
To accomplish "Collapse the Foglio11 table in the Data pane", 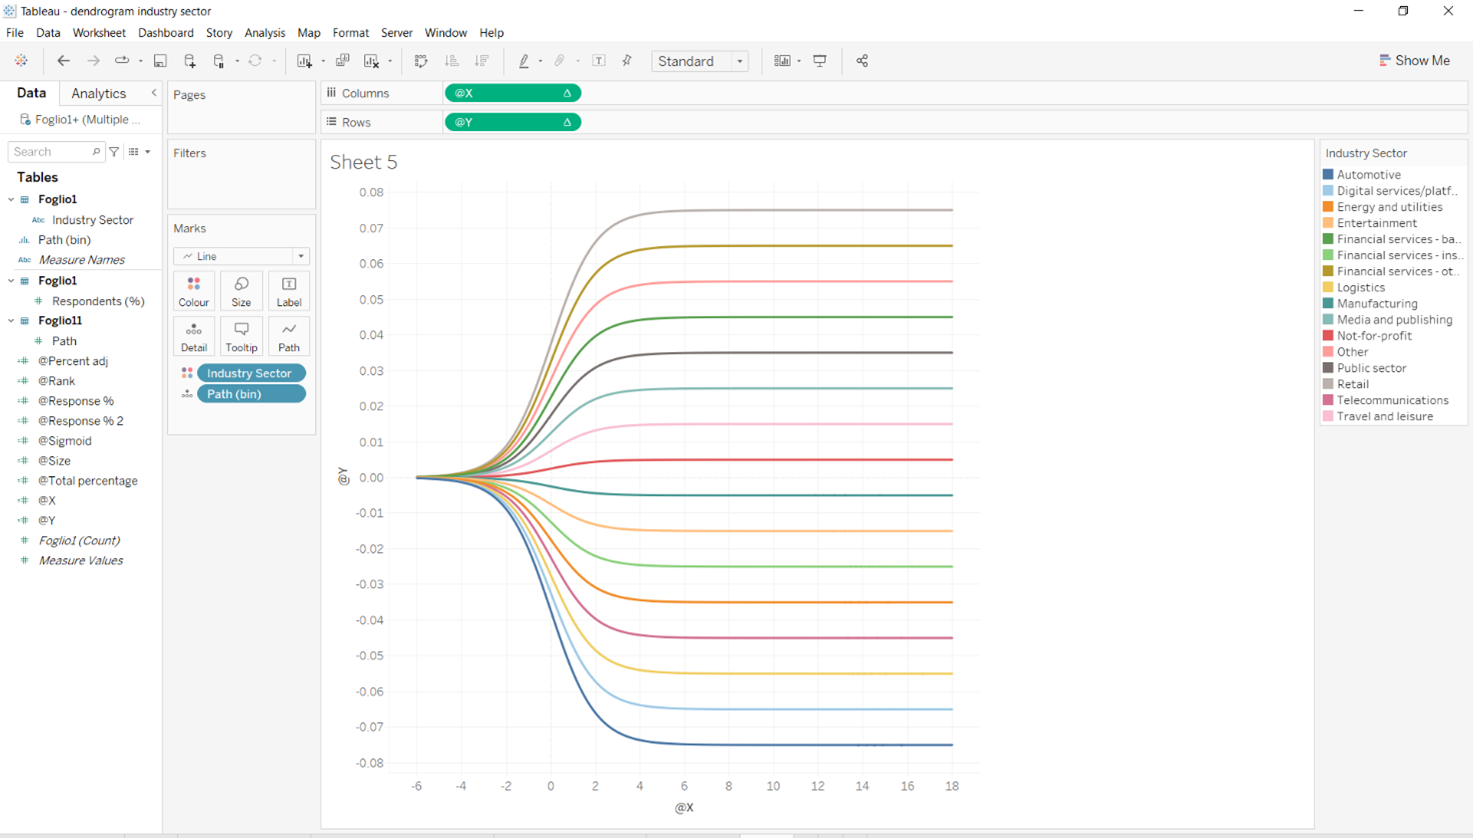I will [x=11, y=320].
